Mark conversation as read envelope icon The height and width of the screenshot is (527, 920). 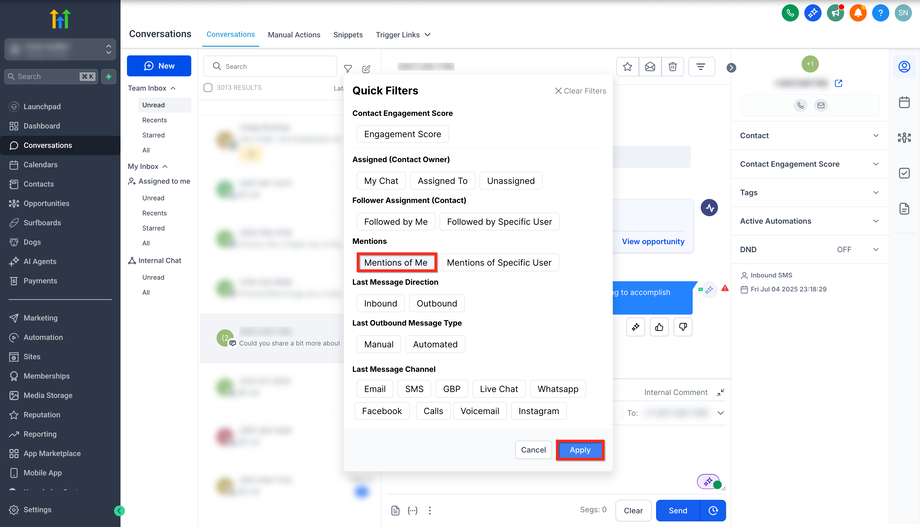pos(650,67)
